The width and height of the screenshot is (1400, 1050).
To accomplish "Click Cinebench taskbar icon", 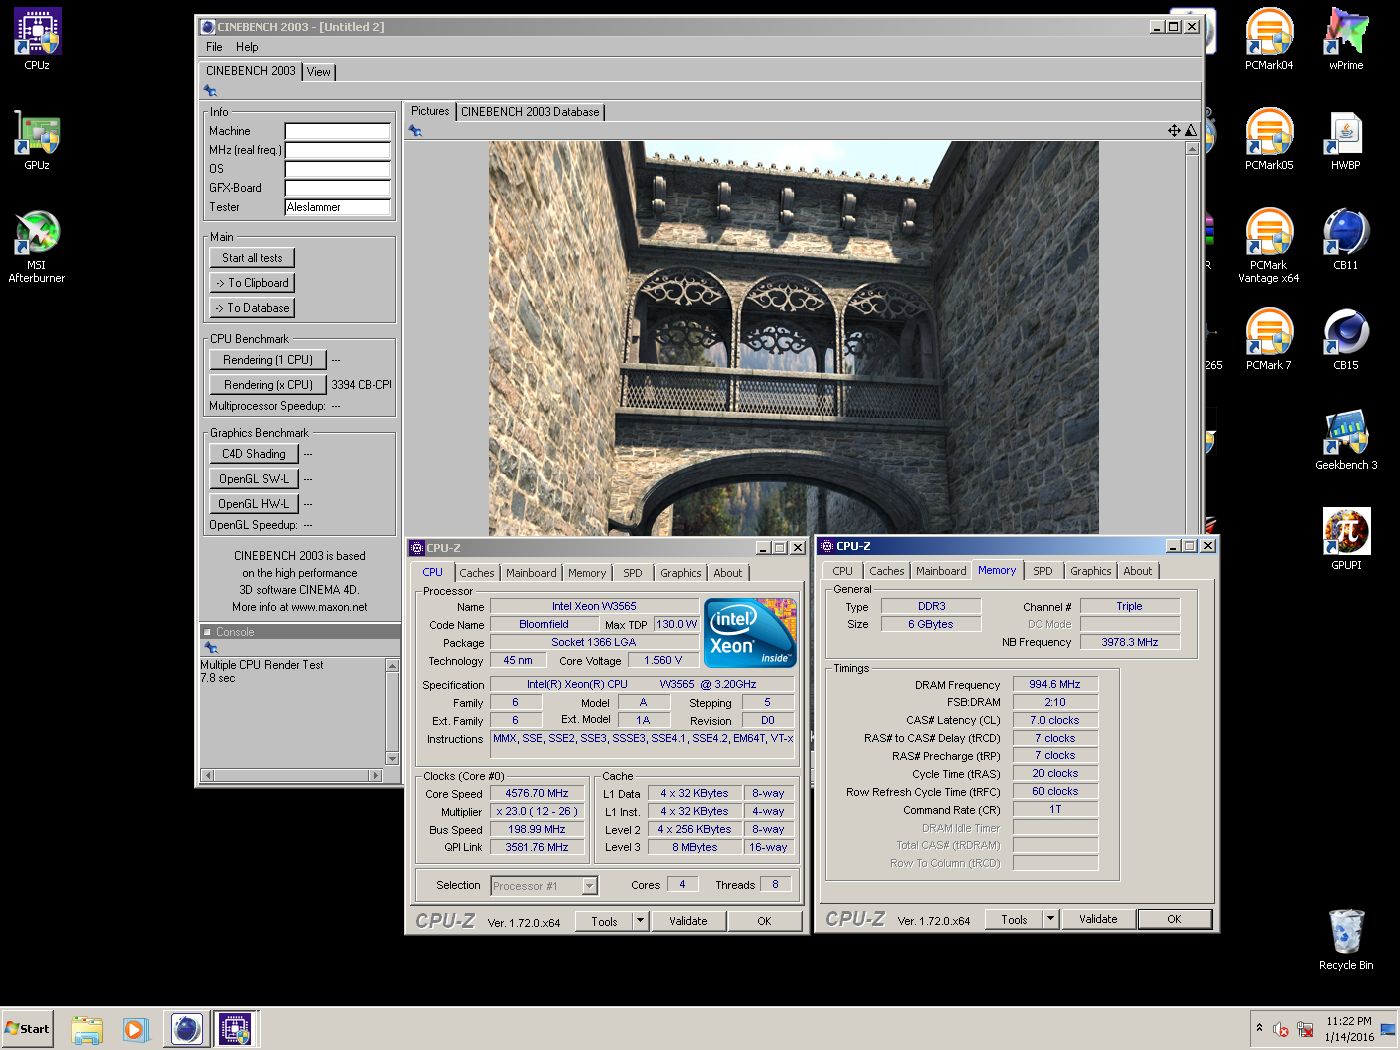I will point(187,1029).
